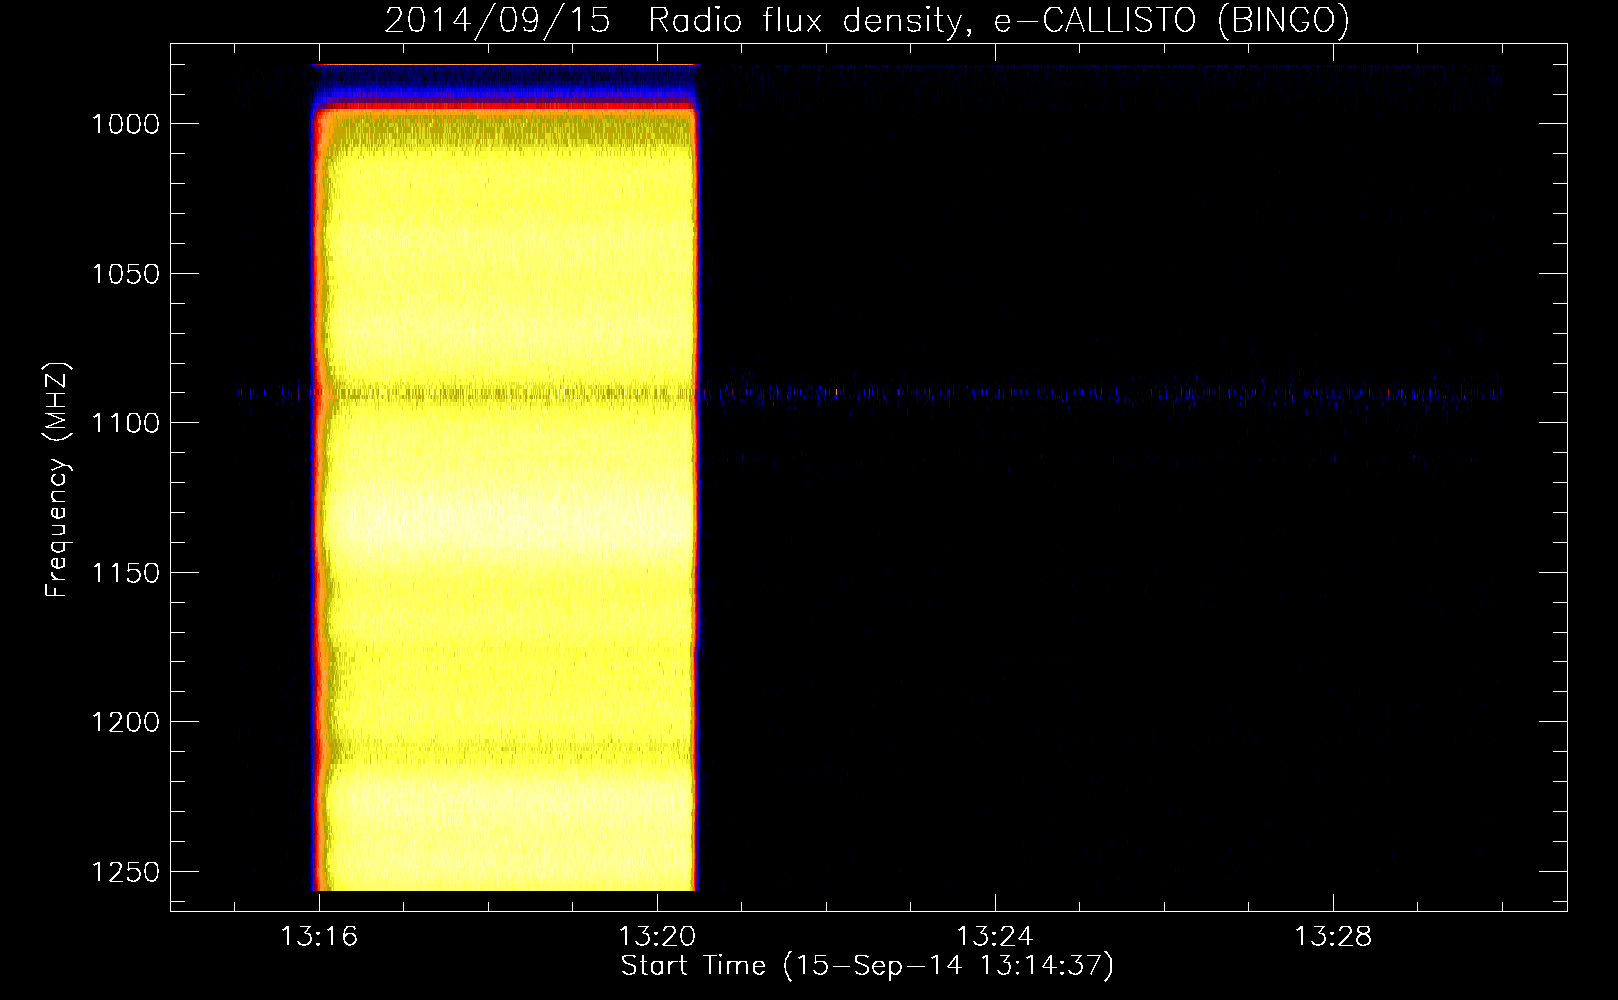Select the 1200 frequency tick label
Viewport: 1618px width, 1000px height.
[x=125, y=722]
